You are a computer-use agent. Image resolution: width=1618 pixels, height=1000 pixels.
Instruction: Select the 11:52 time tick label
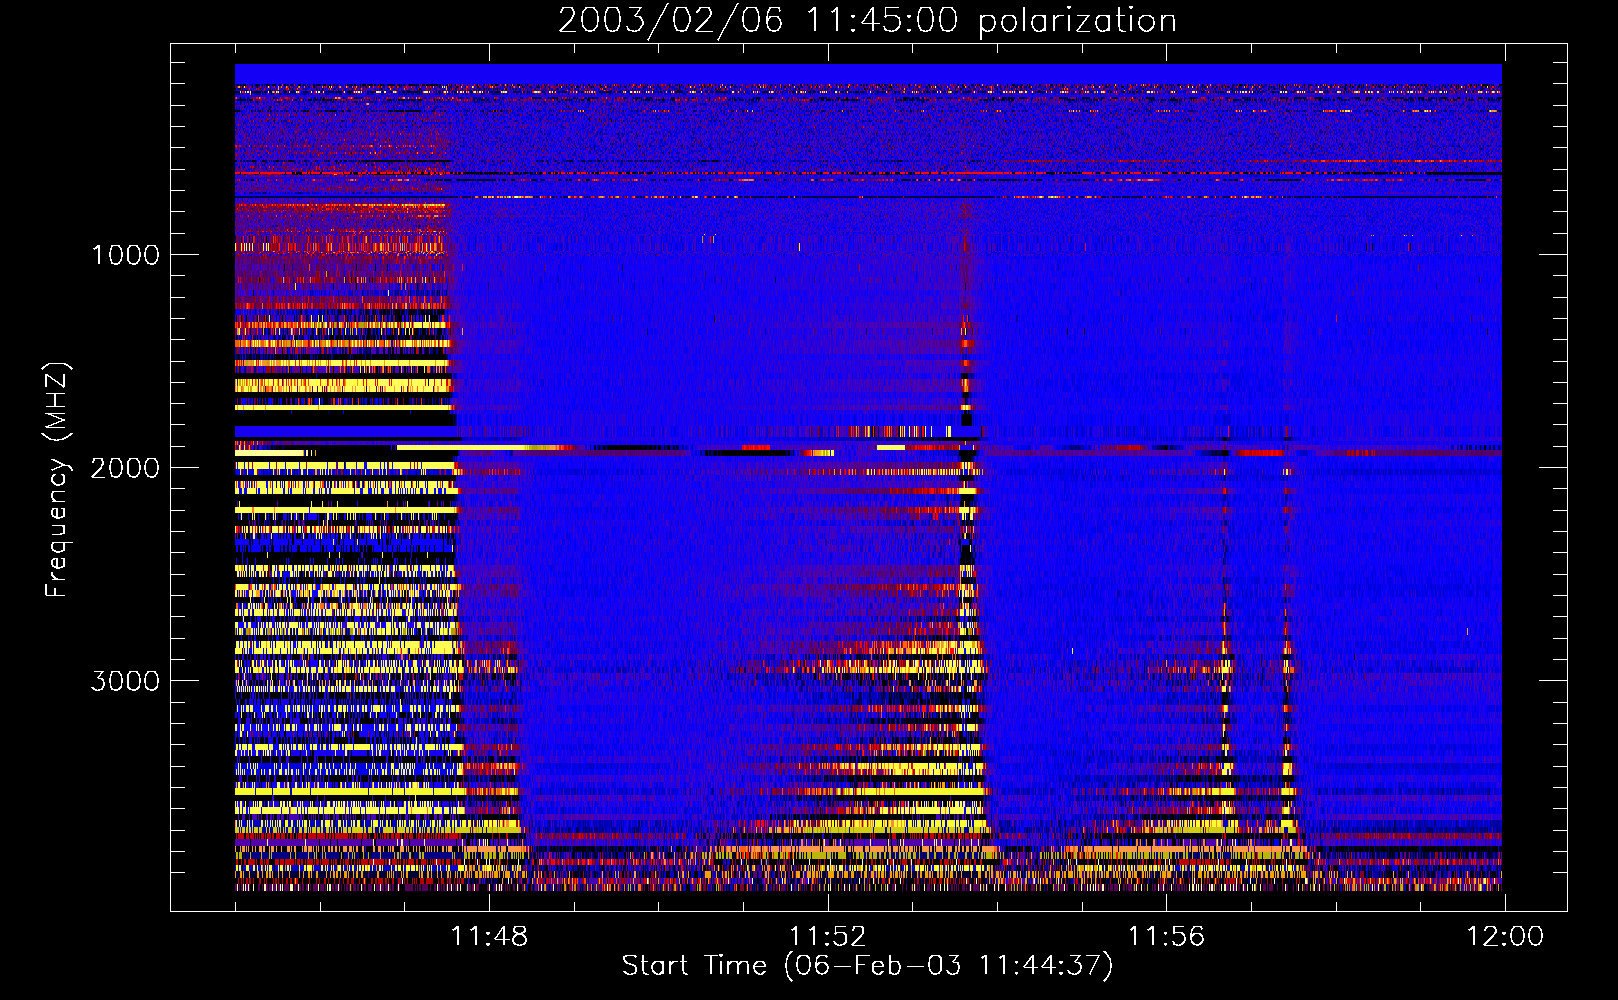[827, 937]
